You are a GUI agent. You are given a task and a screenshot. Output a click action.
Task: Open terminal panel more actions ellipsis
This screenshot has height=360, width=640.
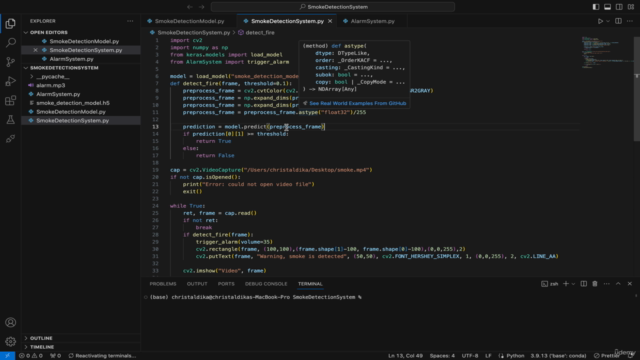(607, 284)
